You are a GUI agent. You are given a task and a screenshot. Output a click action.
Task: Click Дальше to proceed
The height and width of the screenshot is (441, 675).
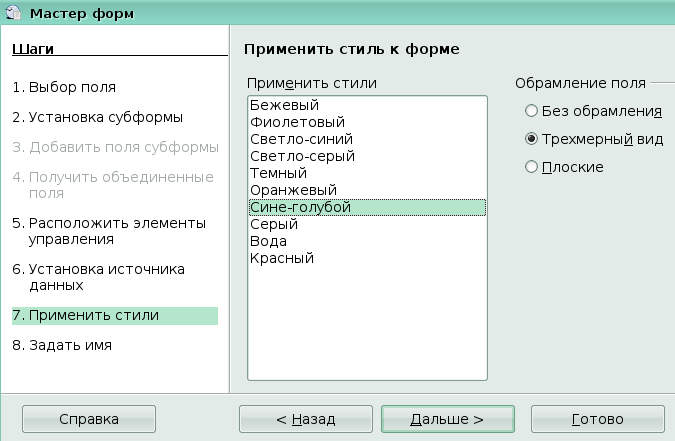click(448, 418)
